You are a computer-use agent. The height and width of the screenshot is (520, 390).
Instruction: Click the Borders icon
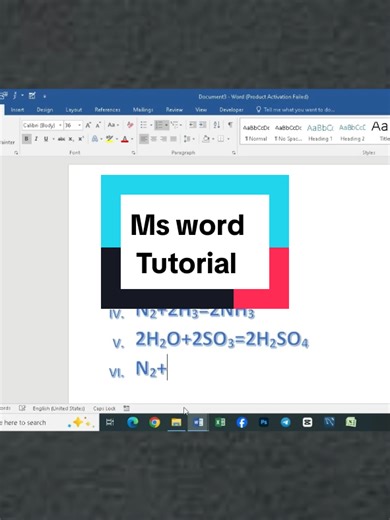tap(221, 139)
